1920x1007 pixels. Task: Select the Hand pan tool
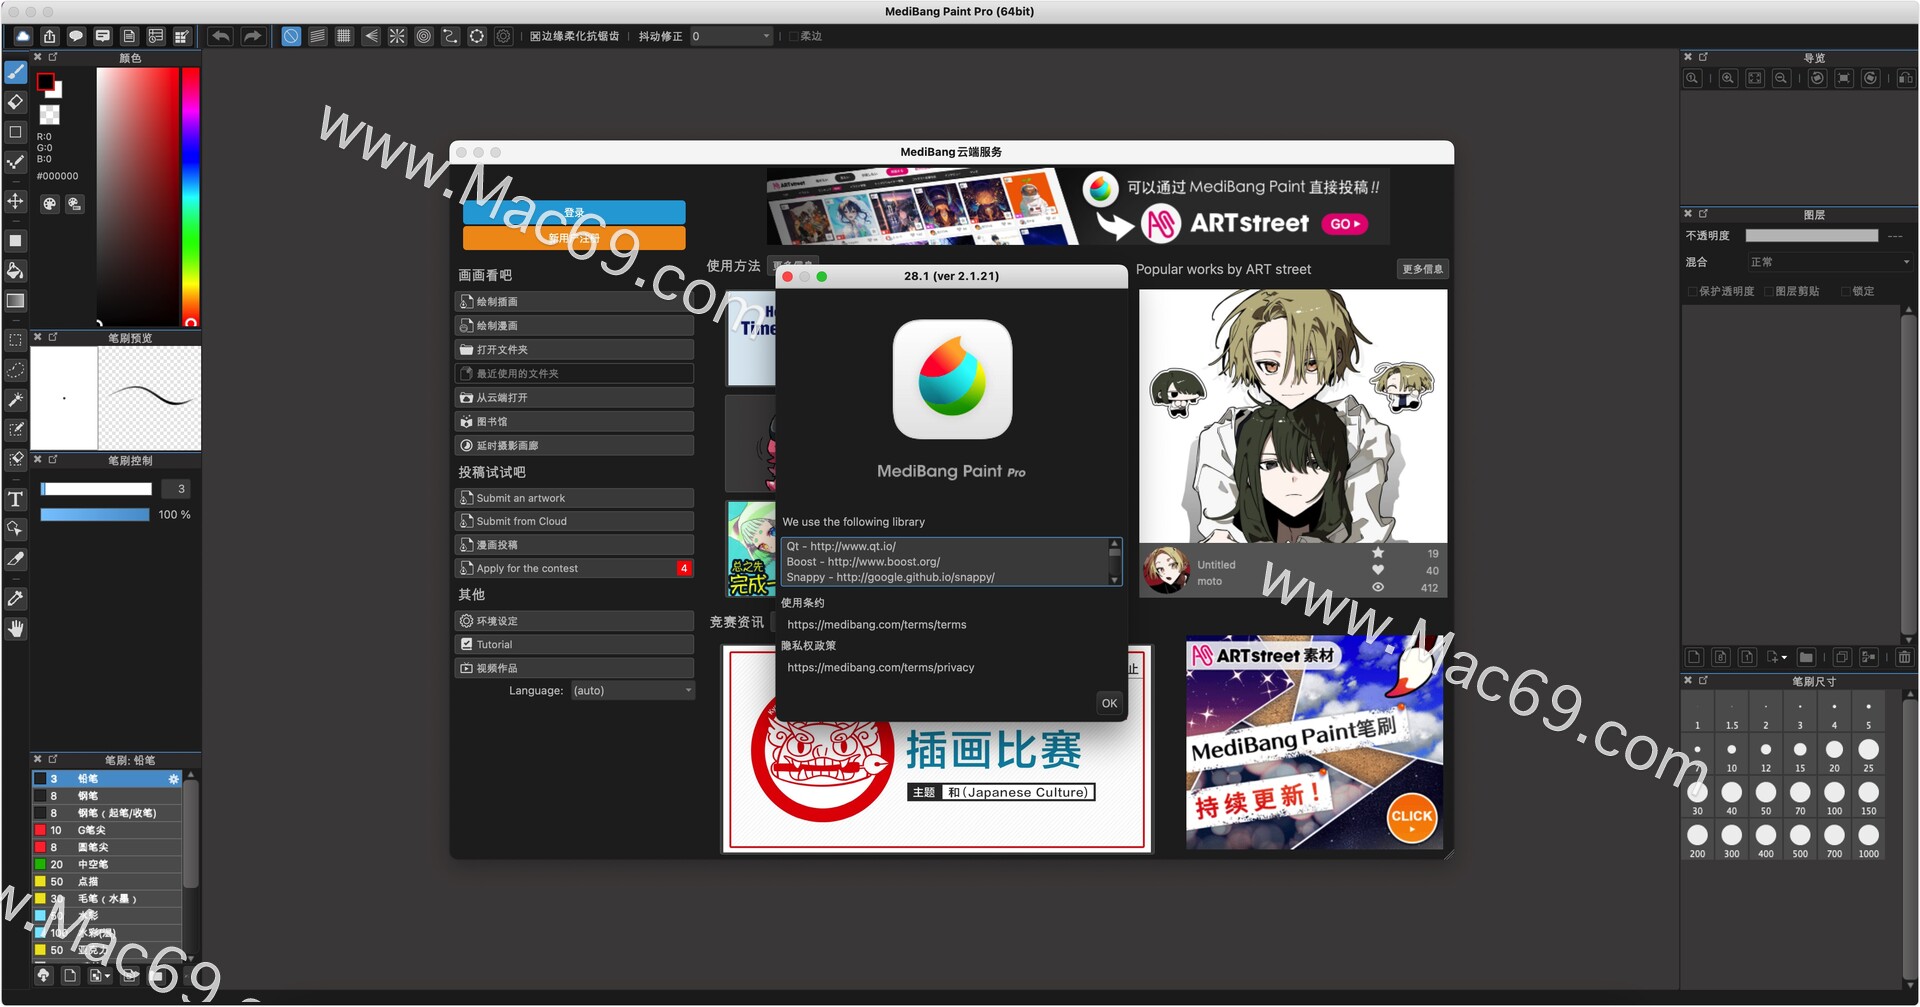coord(15,628)
